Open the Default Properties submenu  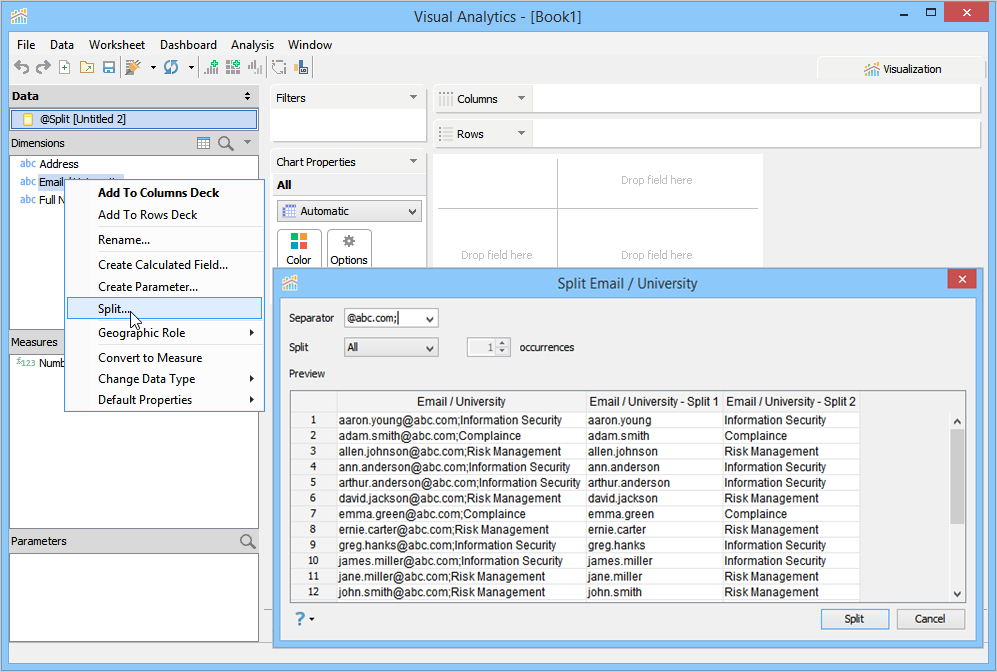click(165, 400)
